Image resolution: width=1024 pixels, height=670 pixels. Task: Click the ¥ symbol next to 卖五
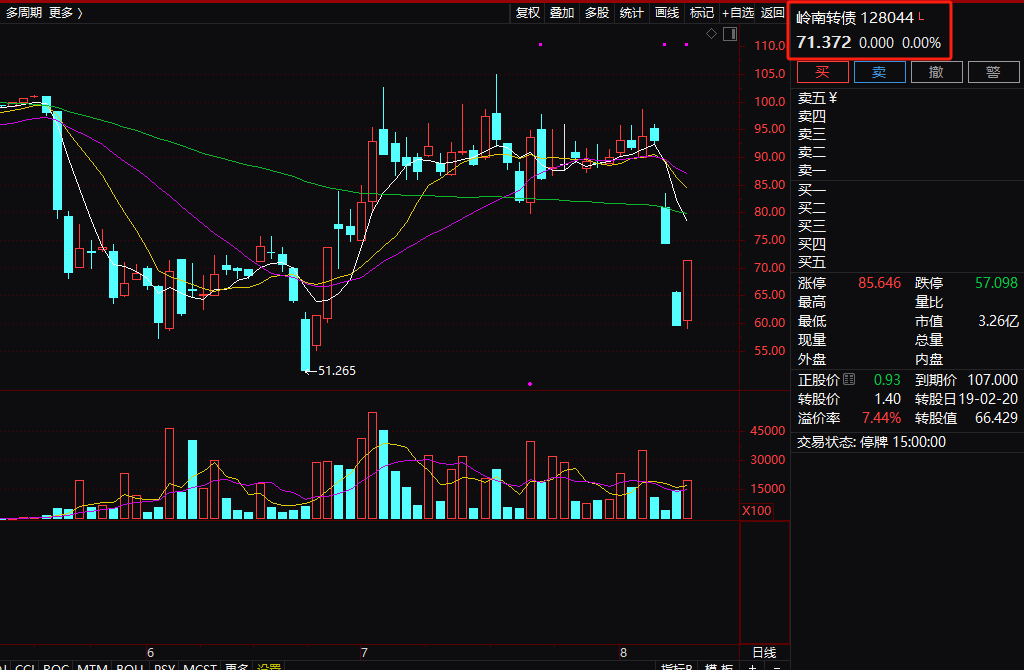833,97
